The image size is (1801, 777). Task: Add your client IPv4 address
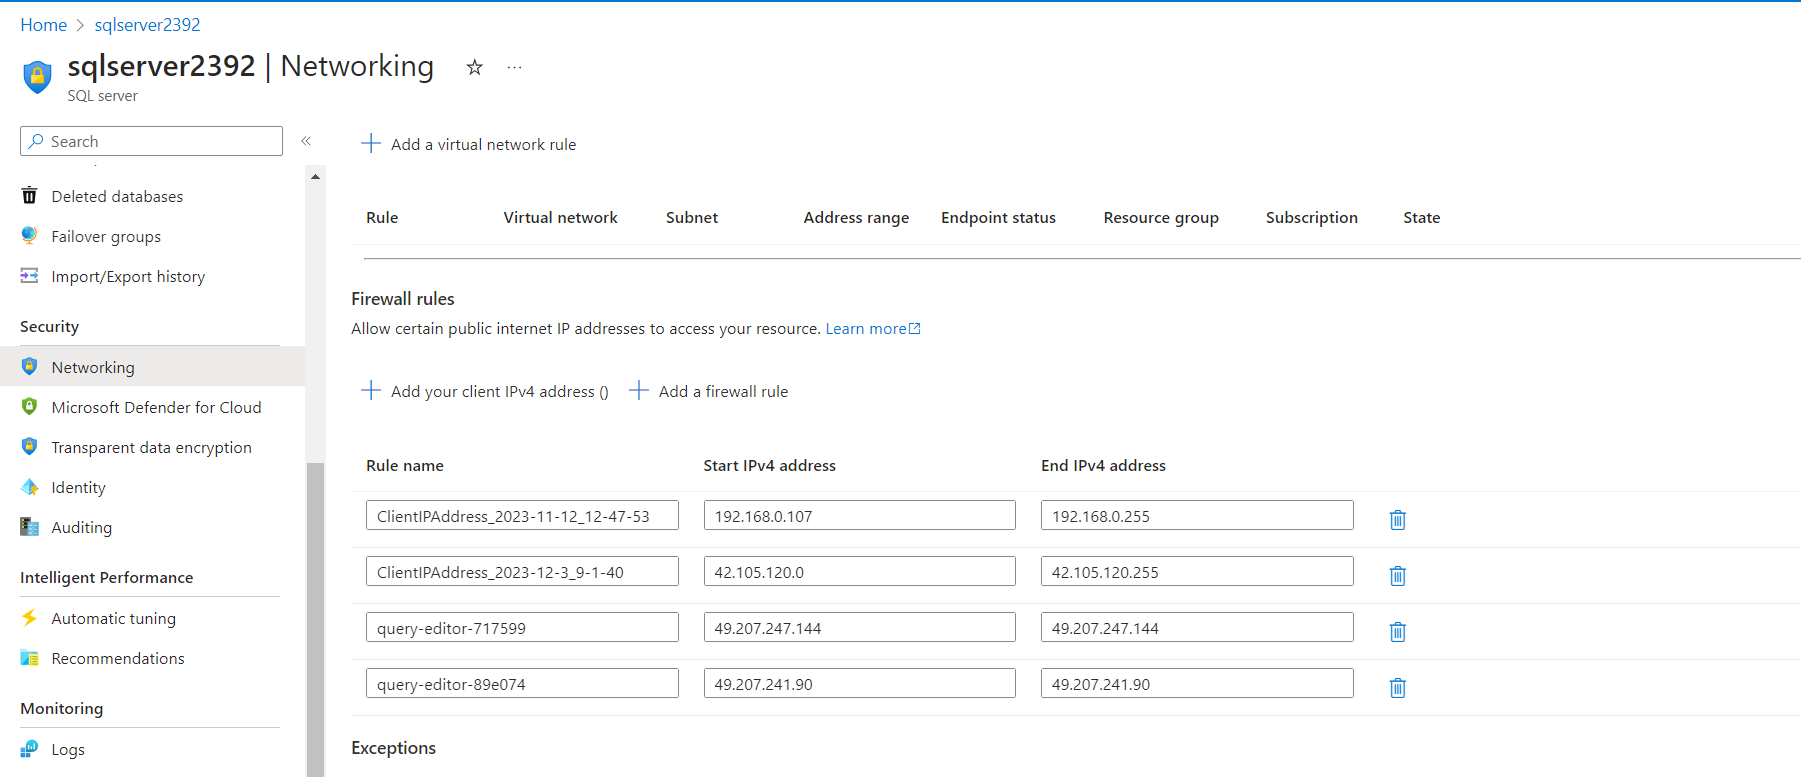(485, 391)
